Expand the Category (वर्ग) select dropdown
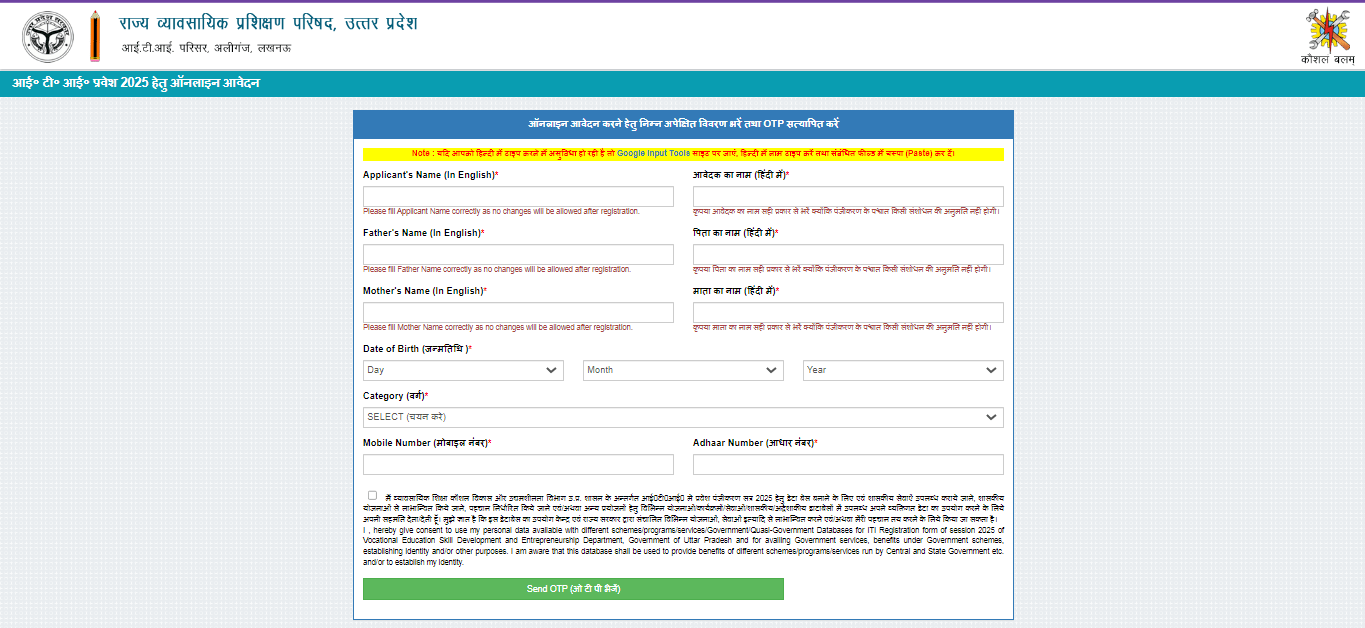This screenshot has height=628, width=1365. 683,417
